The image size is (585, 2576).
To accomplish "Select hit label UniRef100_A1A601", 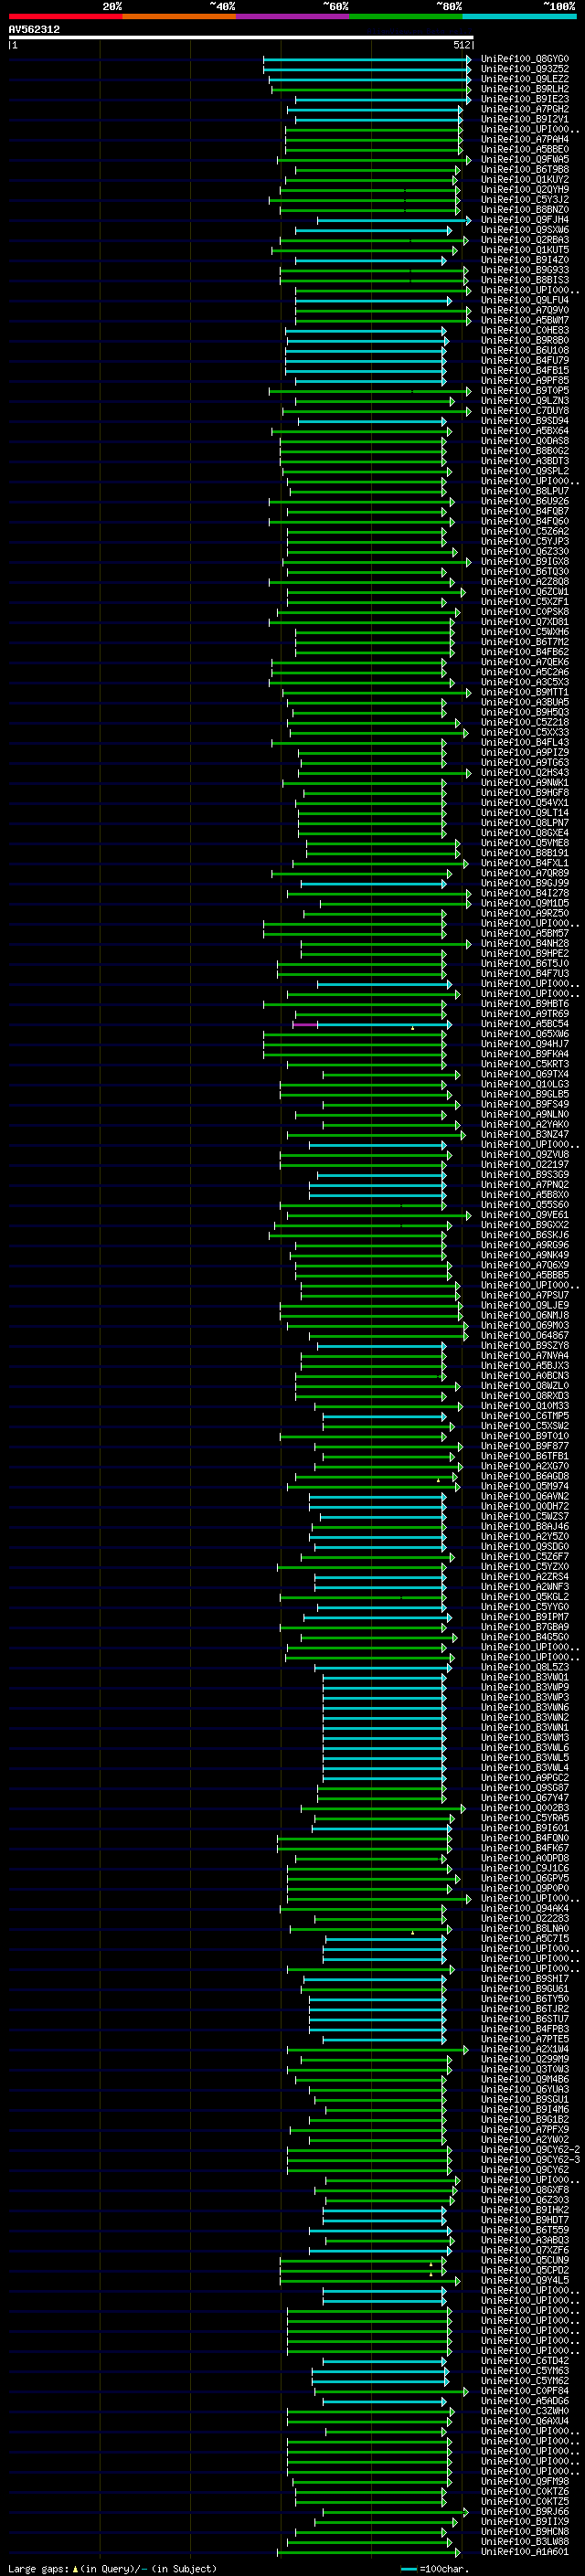I will point(525,2552).
